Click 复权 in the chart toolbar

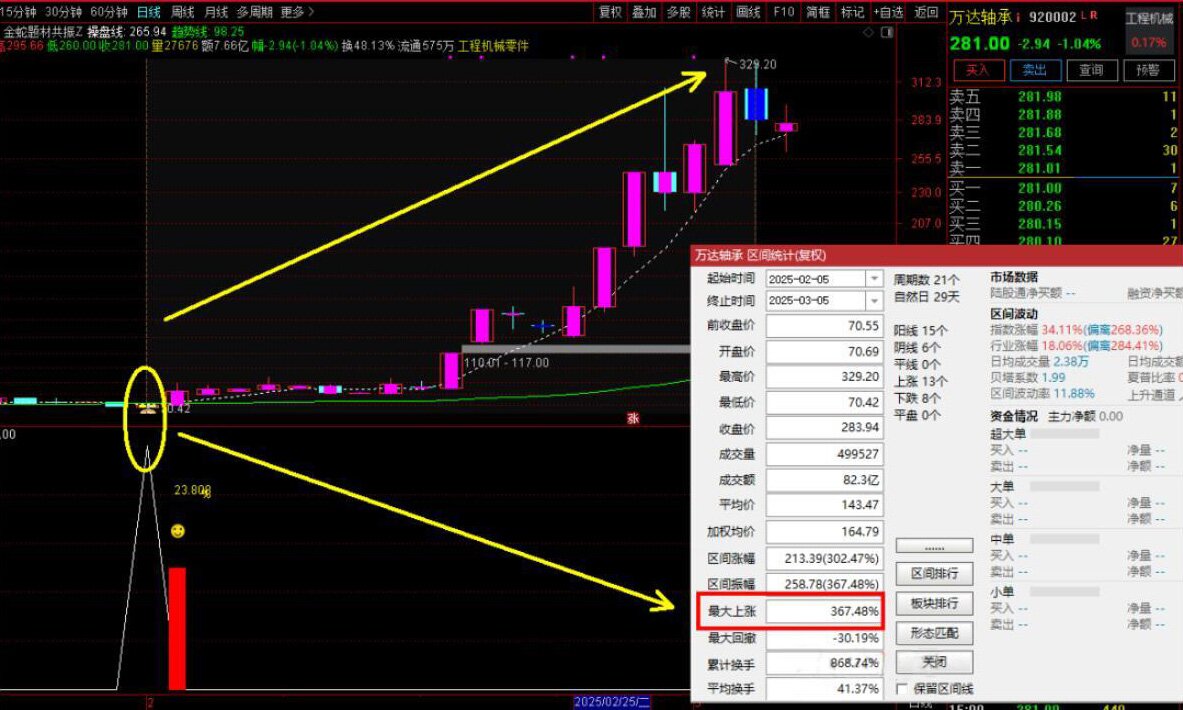pos(610,12)
